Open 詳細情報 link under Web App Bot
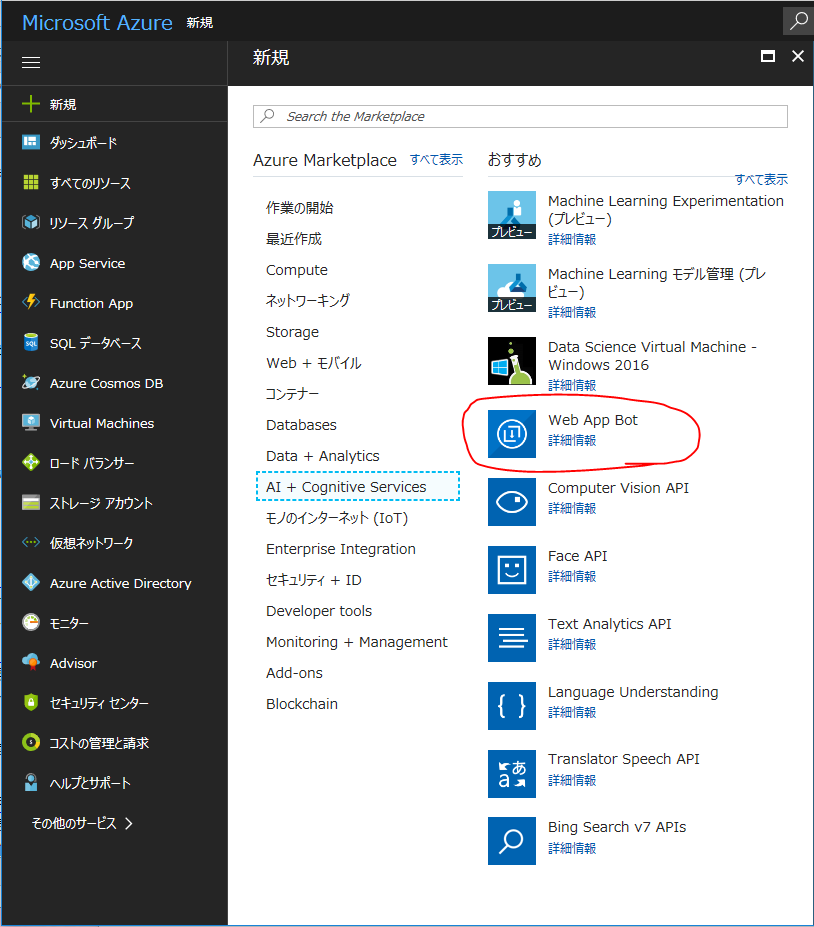This screenshot has width=814, height=927. (x=572, y=440)
